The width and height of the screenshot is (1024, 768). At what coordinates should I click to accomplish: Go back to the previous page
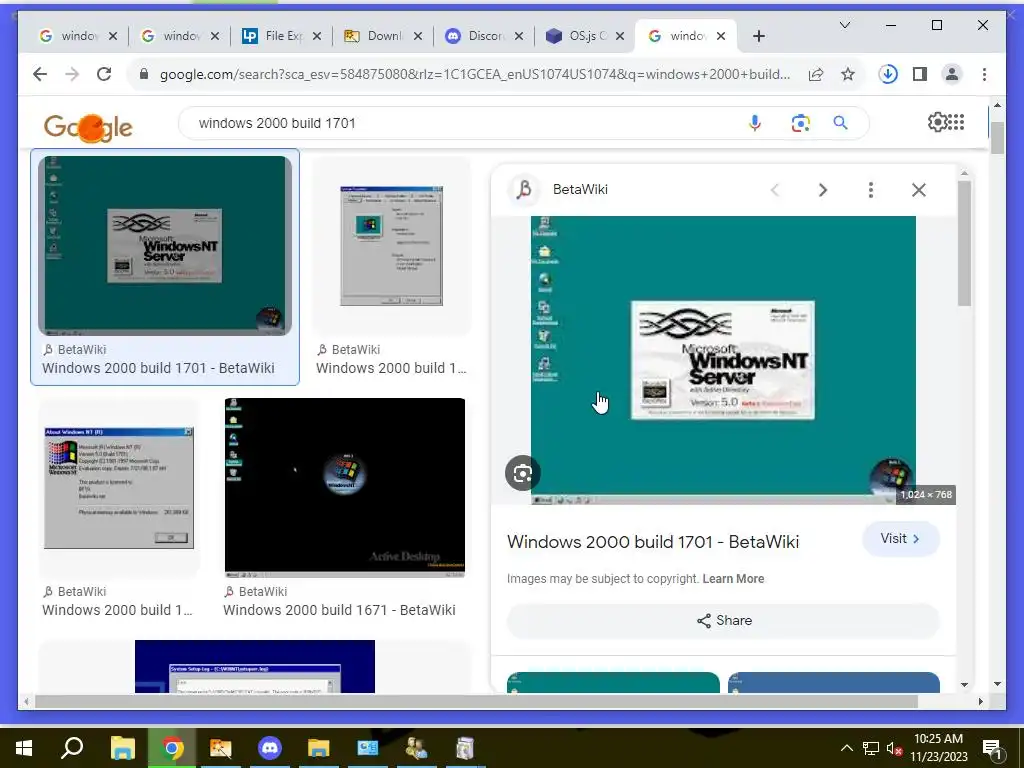(40, 74)
